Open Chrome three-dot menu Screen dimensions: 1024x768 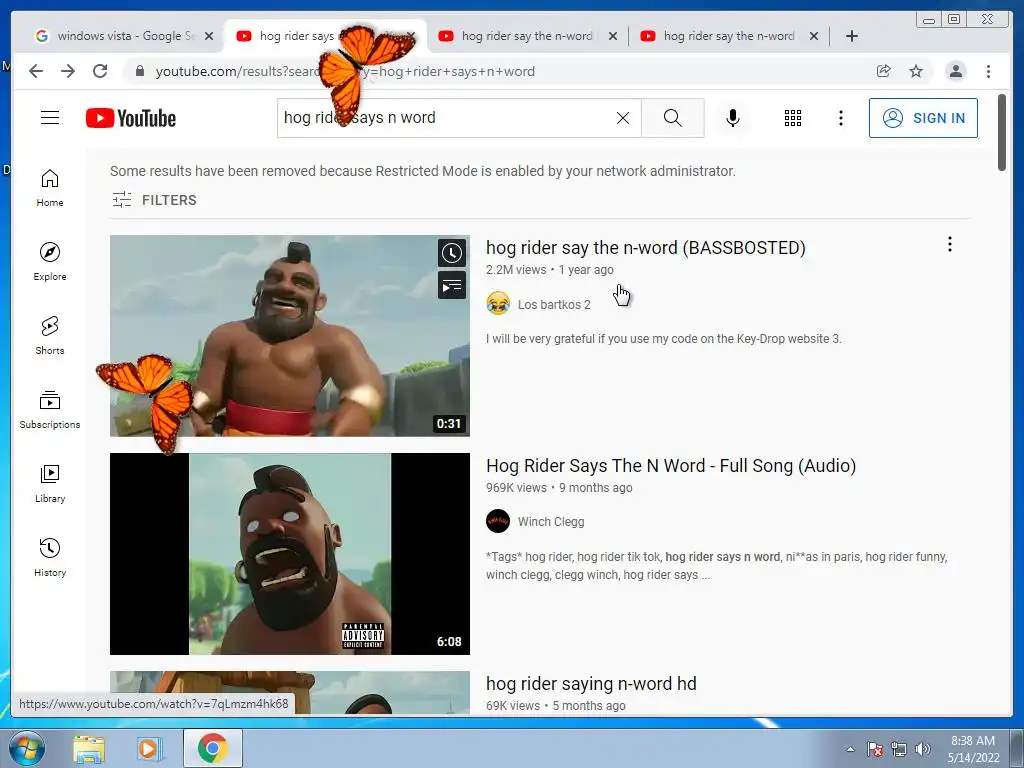988,71
